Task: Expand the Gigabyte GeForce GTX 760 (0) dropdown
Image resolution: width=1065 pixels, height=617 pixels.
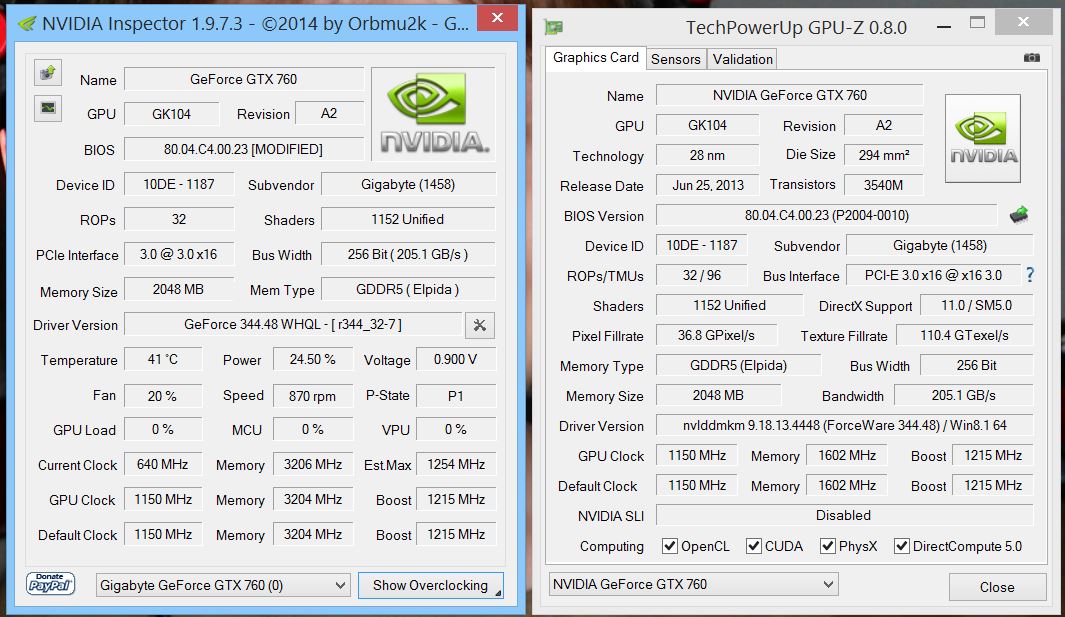Action: 223,585
